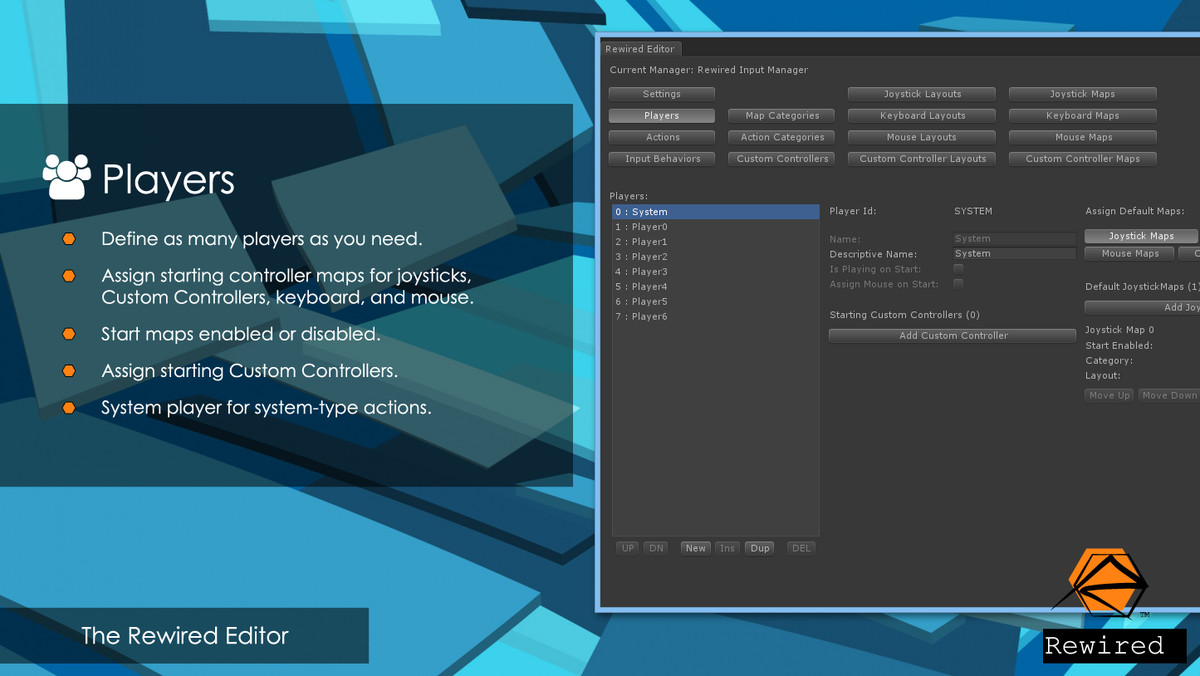The height and width of the screenshot is (676, 1200).
Task: Select 3 : Player2 in list
Action: click(715, 257)
